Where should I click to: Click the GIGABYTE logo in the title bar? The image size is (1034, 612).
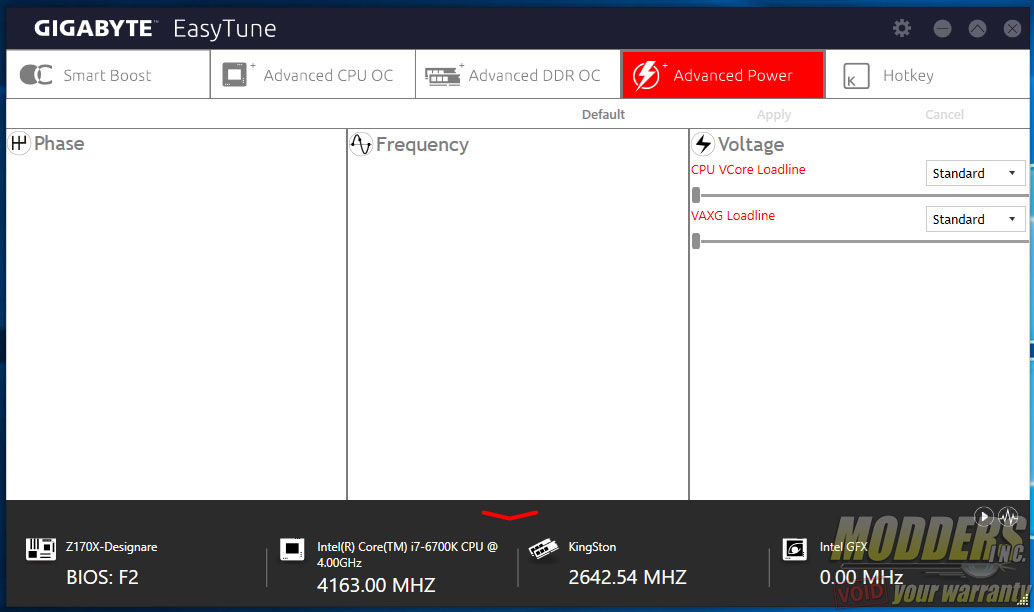(94, 28)
